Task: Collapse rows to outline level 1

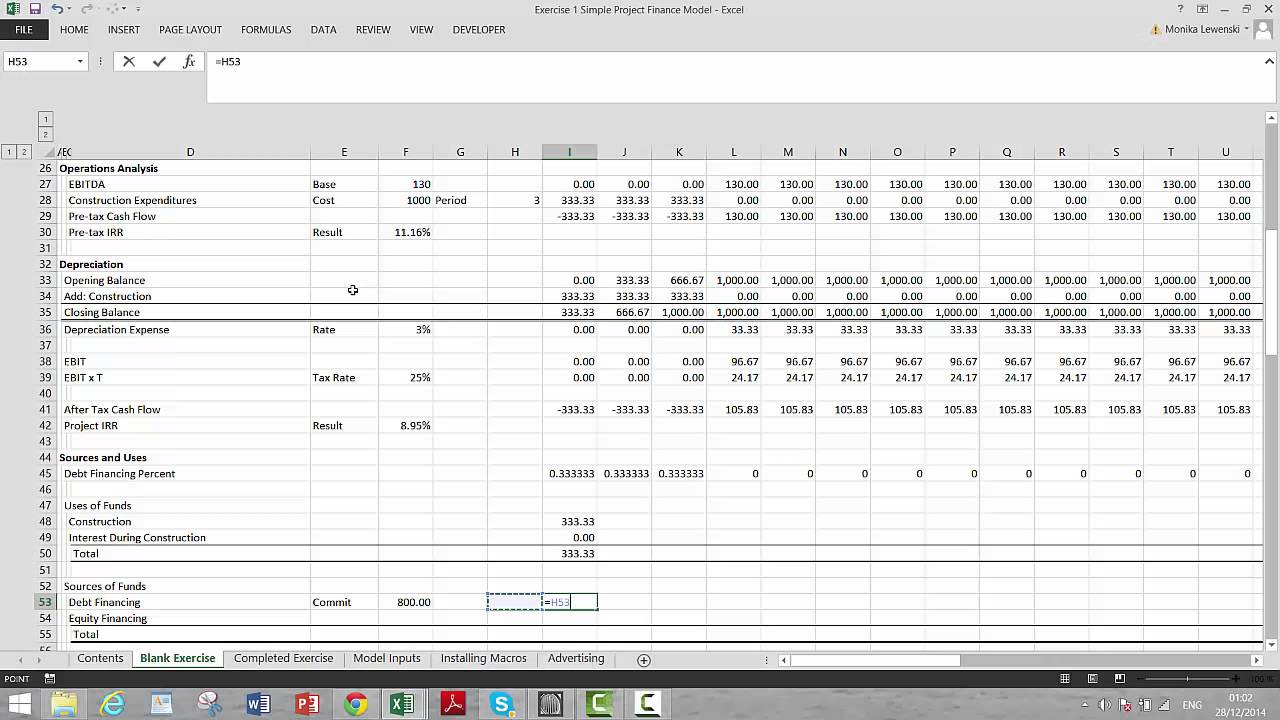Action: click(9, 152)
